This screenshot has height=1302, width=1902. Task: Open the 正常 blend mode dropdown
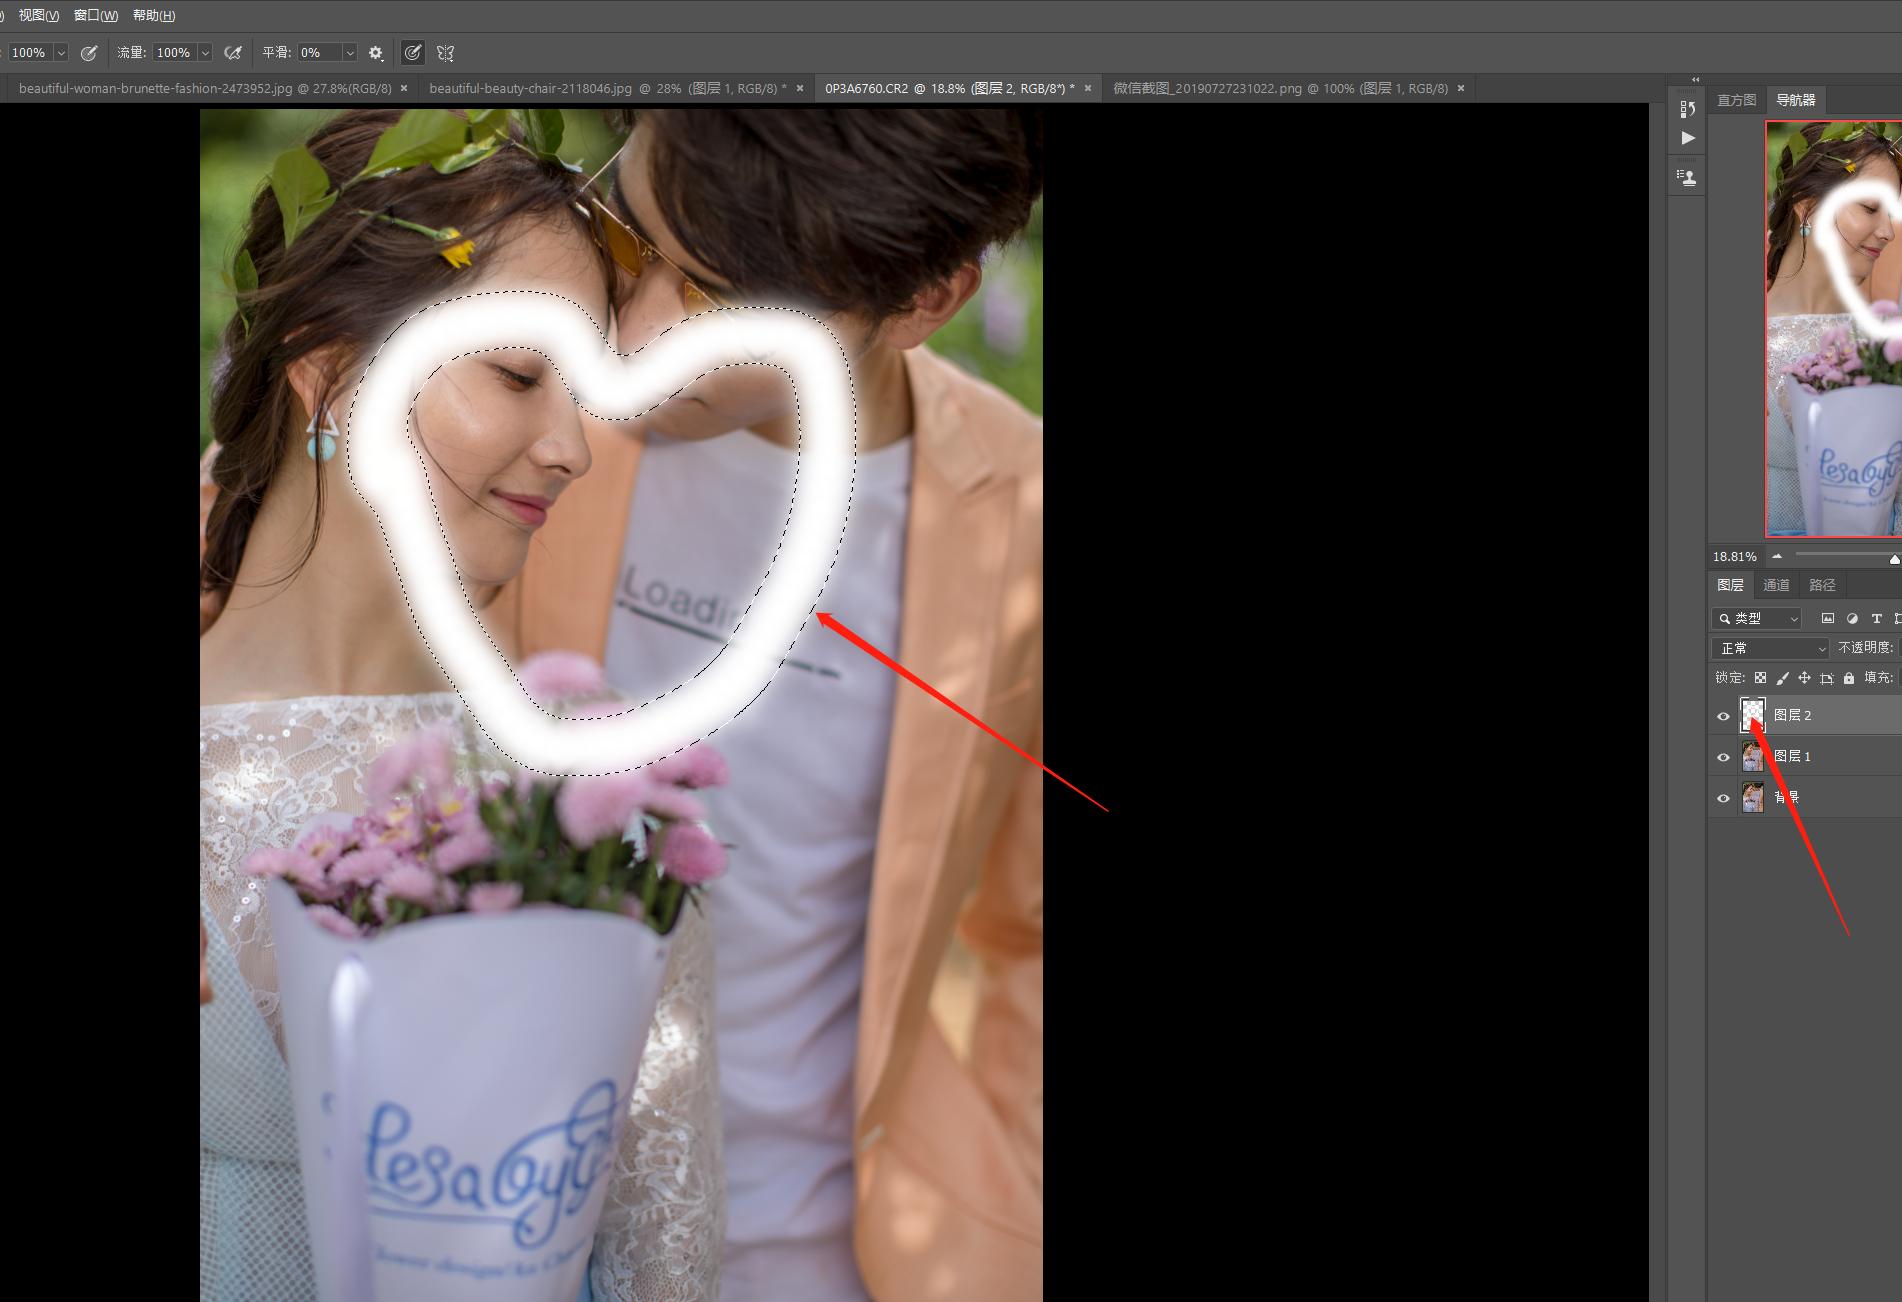(x=1770, y=648)
